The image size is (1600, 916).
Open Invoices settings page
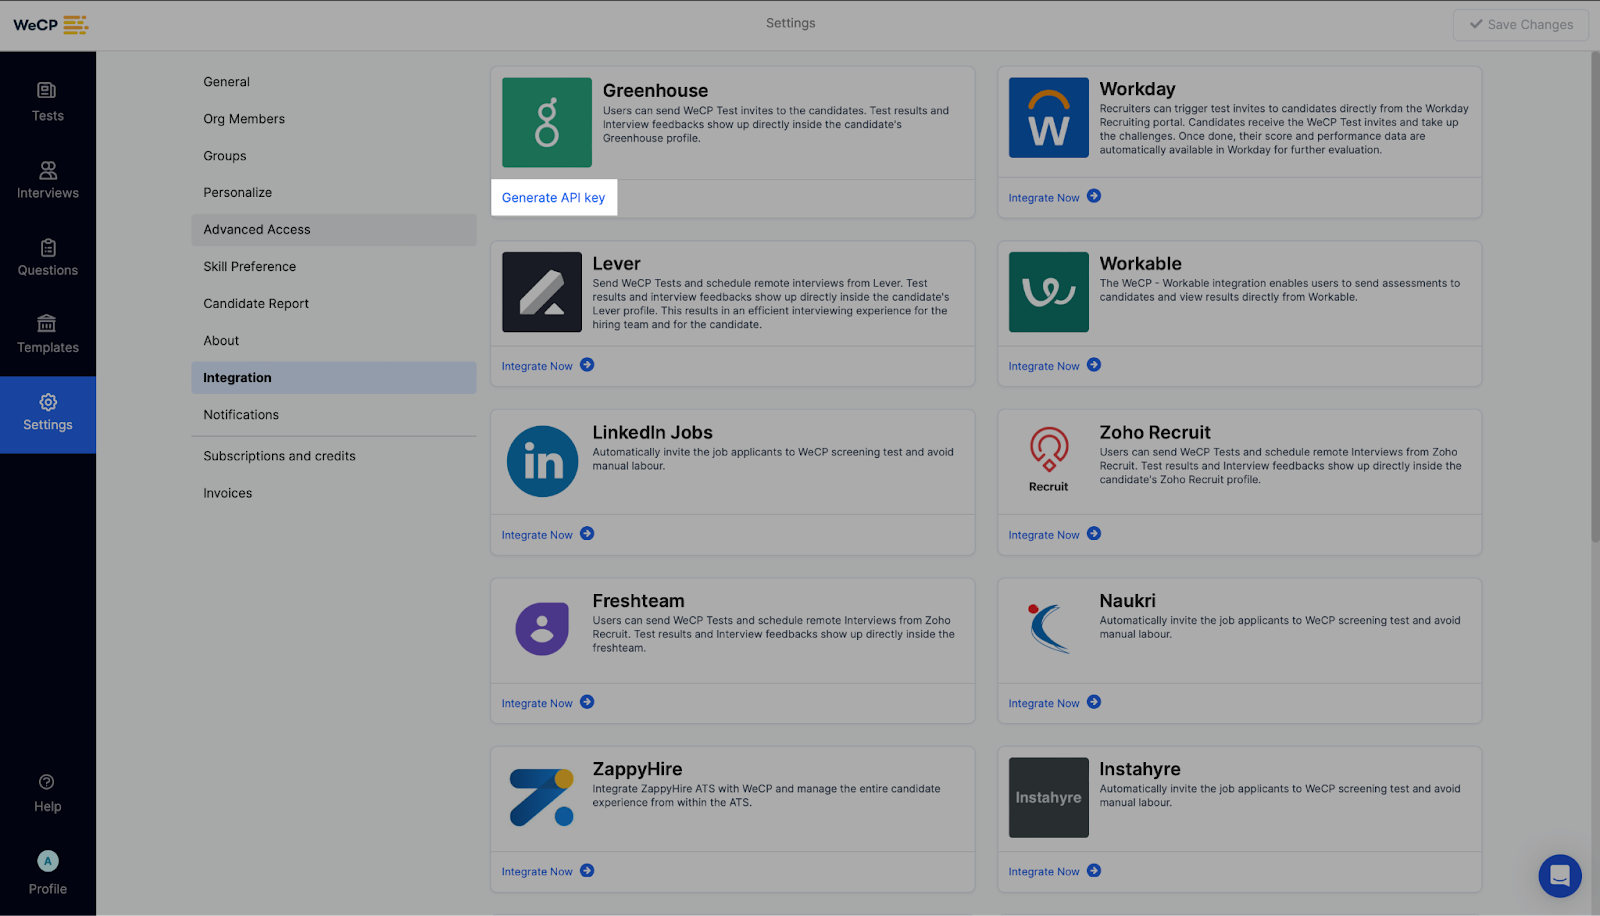click(334, 493)
